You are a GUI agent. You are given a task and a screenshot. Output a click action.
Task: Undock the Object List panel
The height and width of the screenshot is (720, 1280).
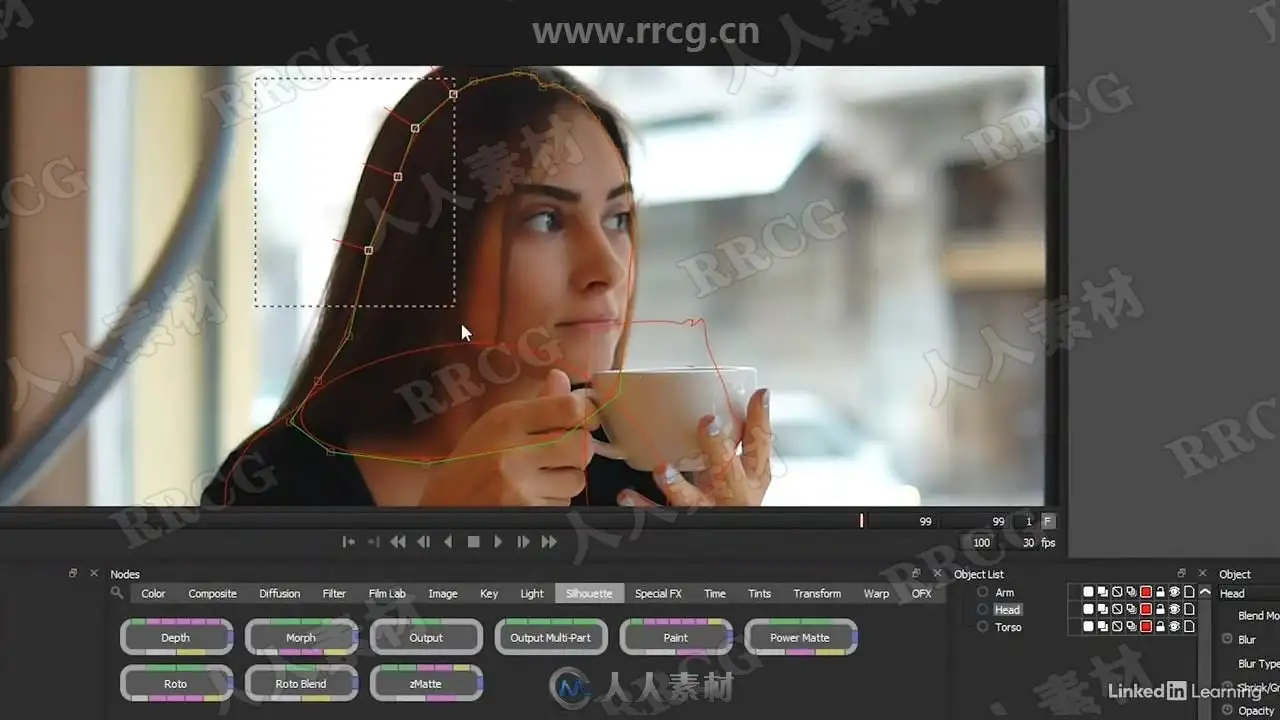1181,573
